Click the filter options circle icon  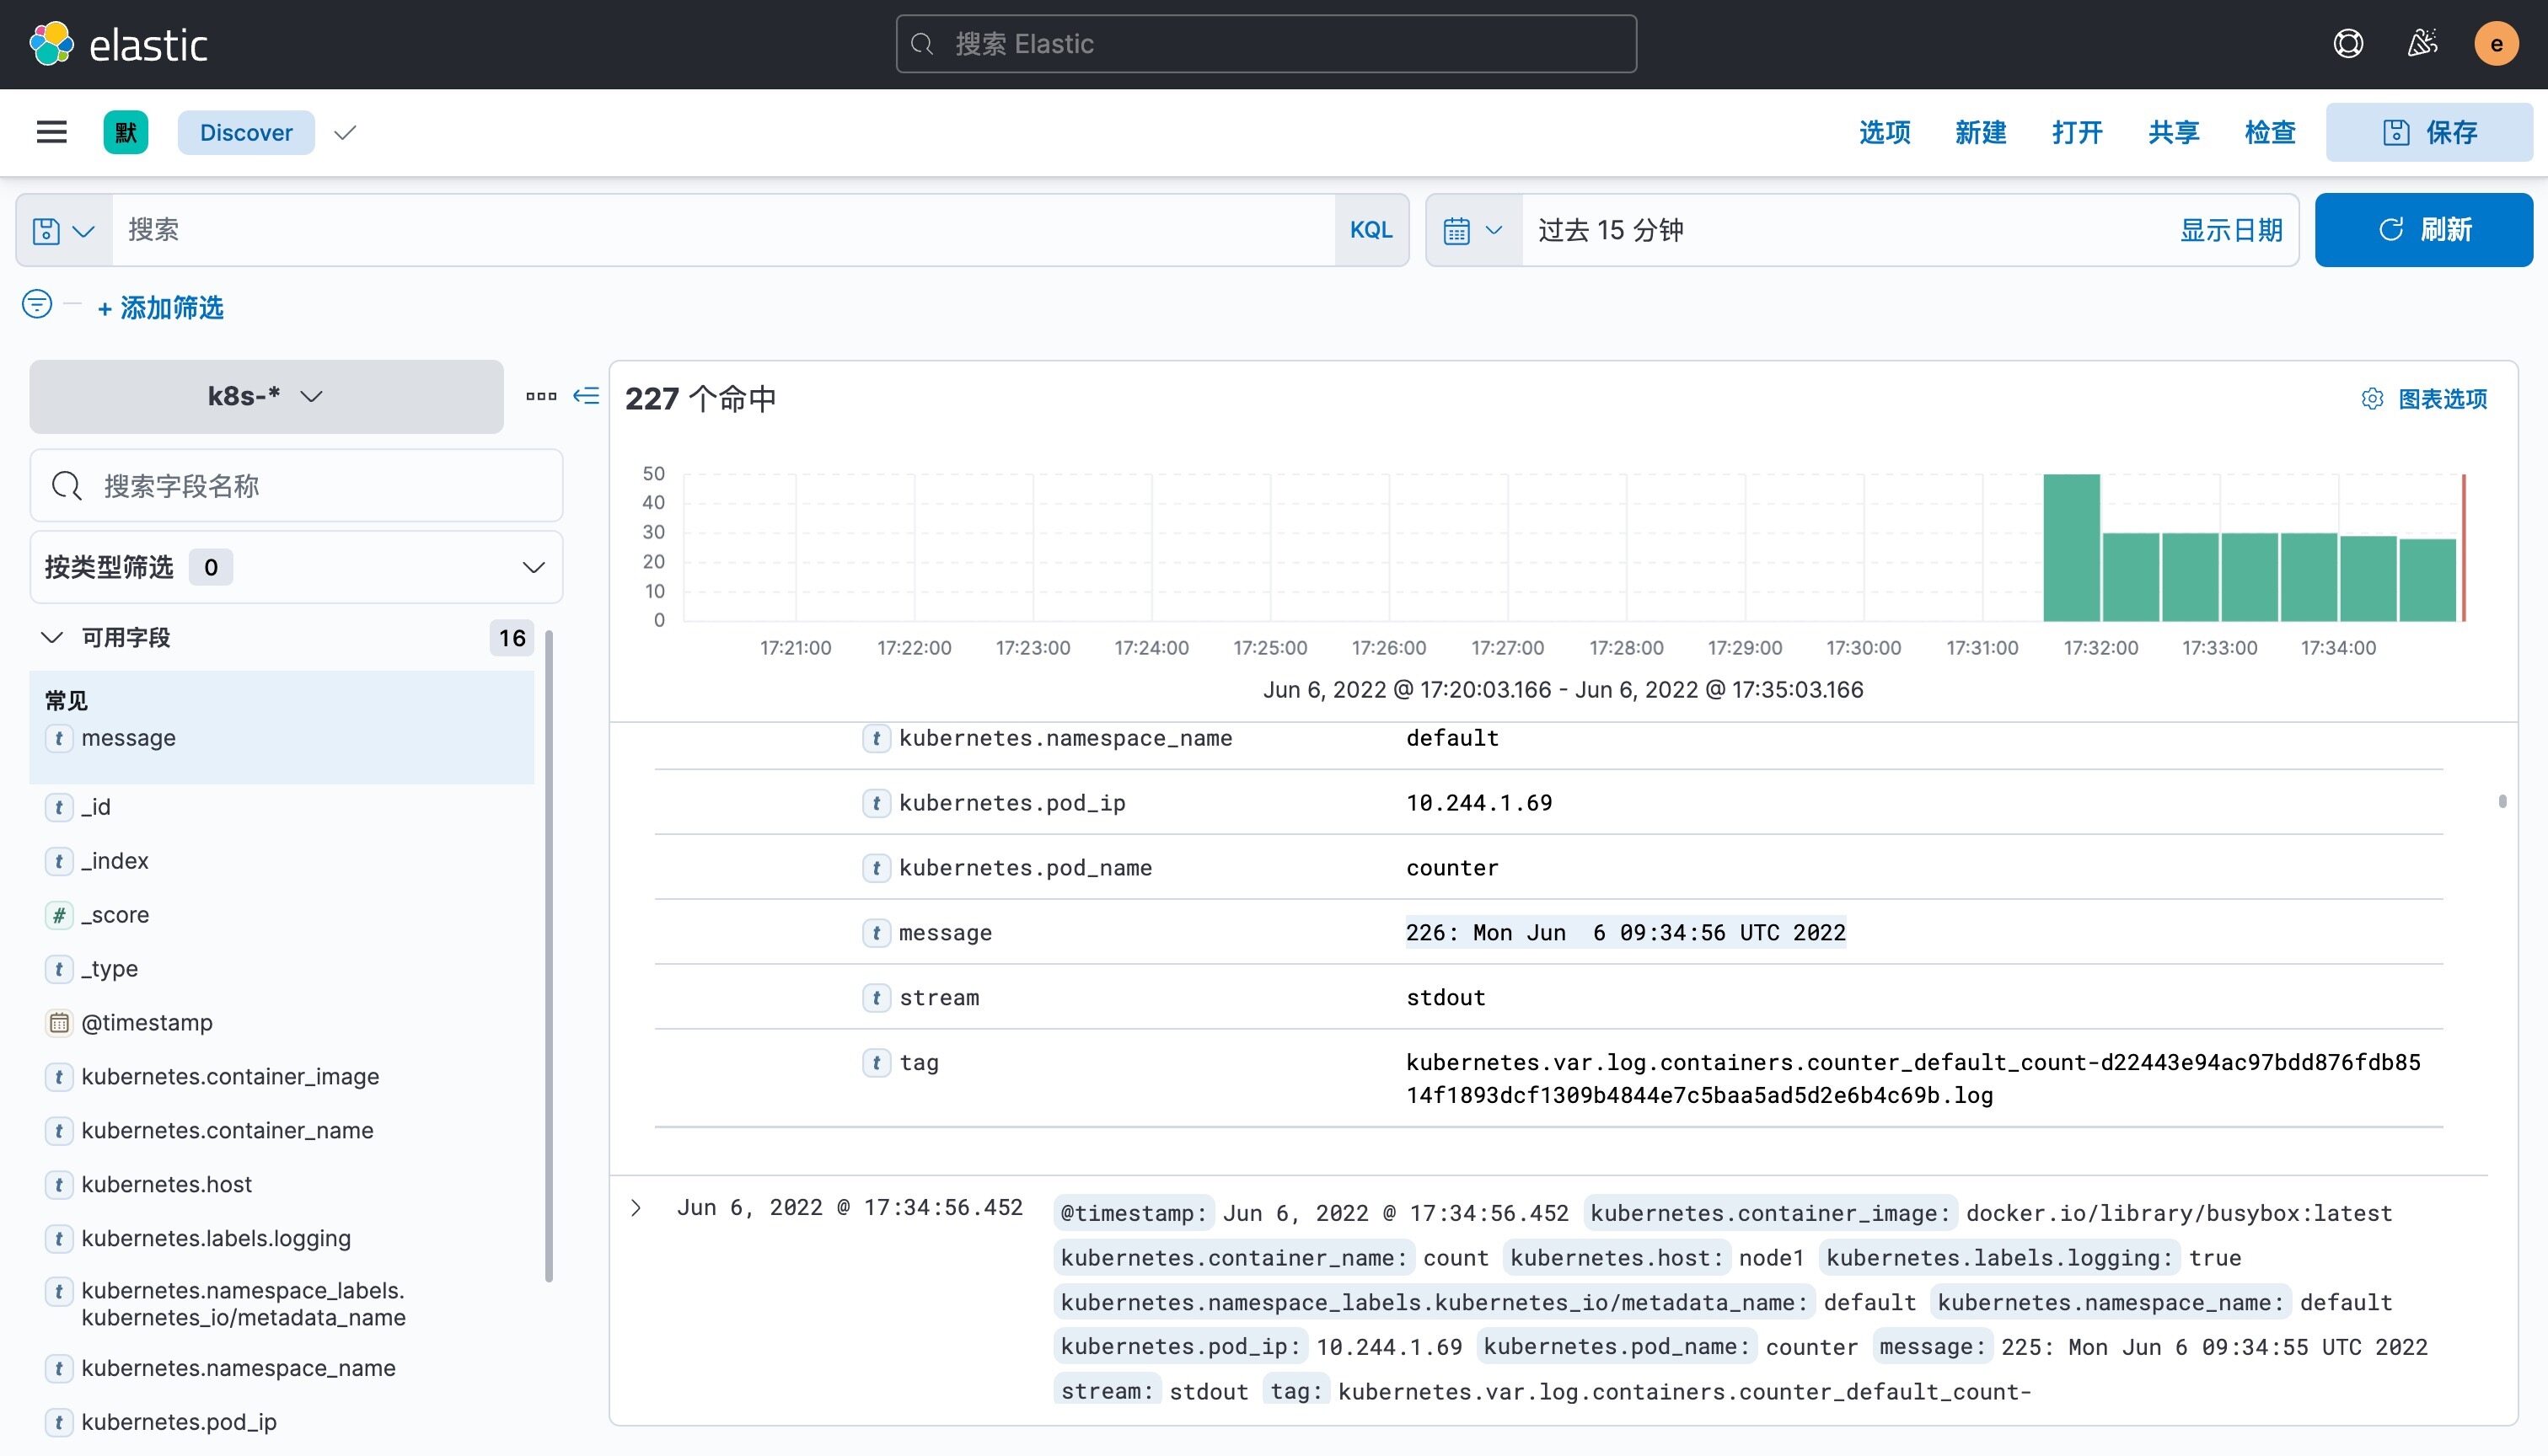pyautogui.click(x=37, y=304)
